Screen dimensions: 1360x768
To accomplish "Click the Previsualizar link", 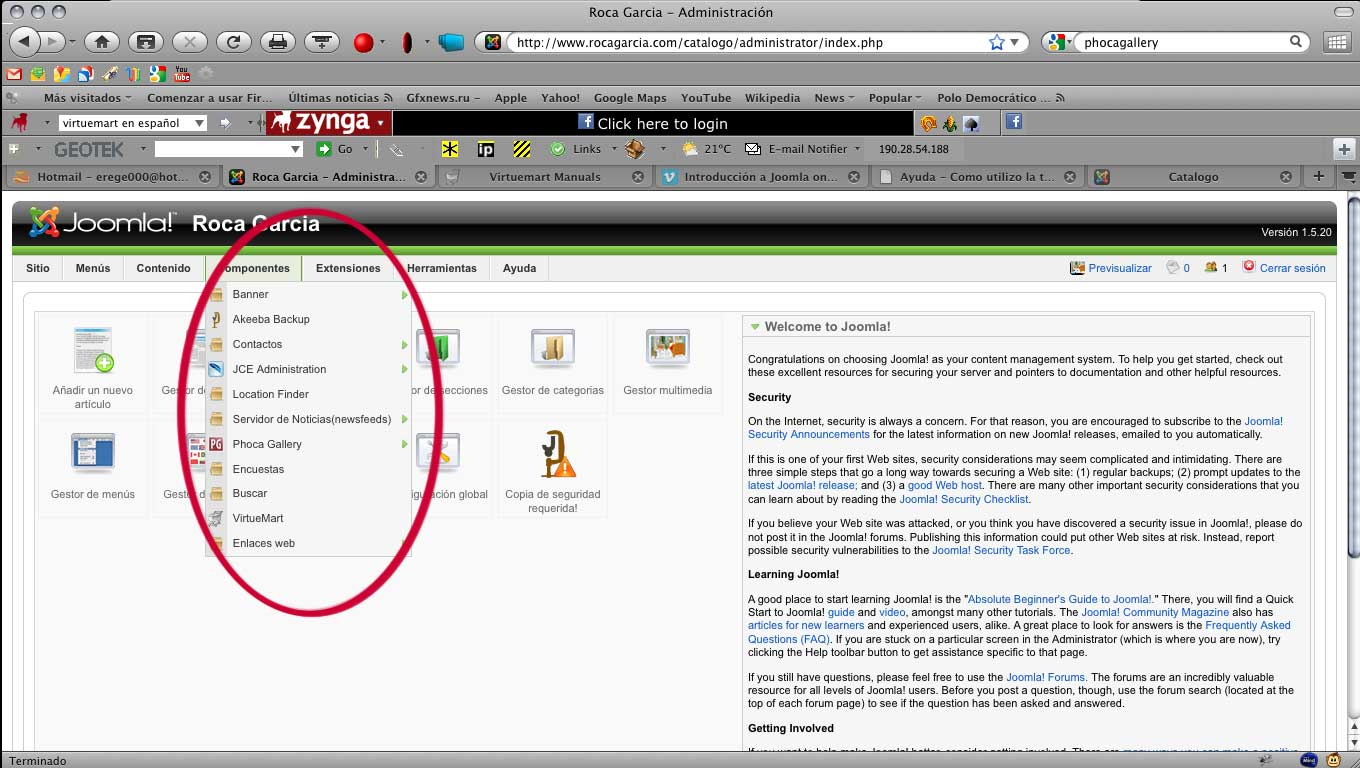I will [x=1120, y=268].
